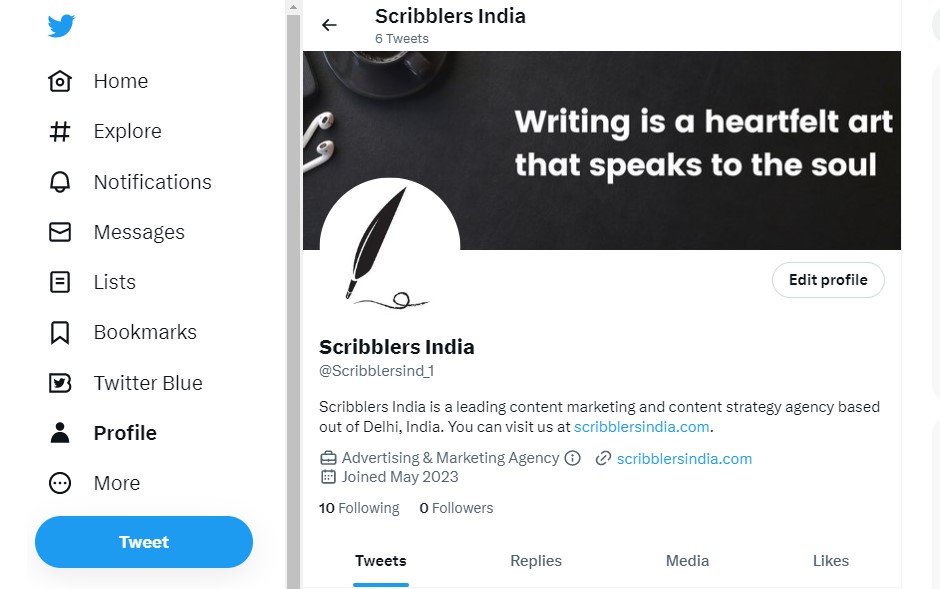
Task: Open the Home icon in sidebar
Action: pos(60,81)
